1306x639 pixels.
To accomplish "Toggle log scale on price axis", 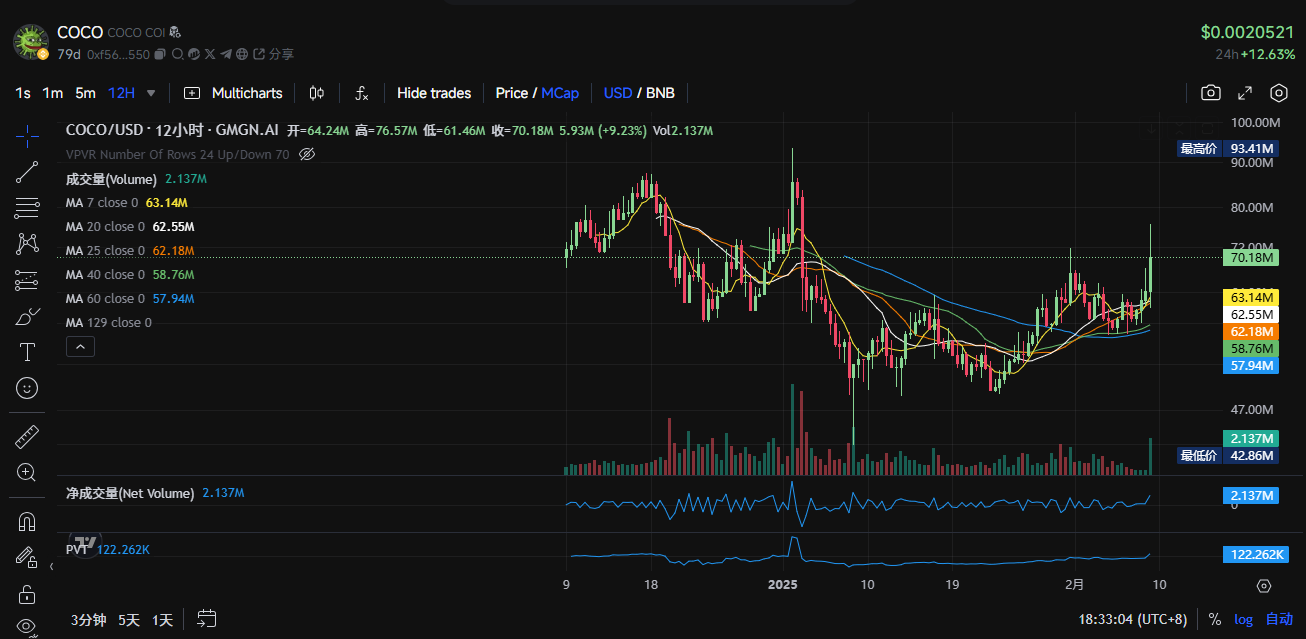I will point(1243,619).
